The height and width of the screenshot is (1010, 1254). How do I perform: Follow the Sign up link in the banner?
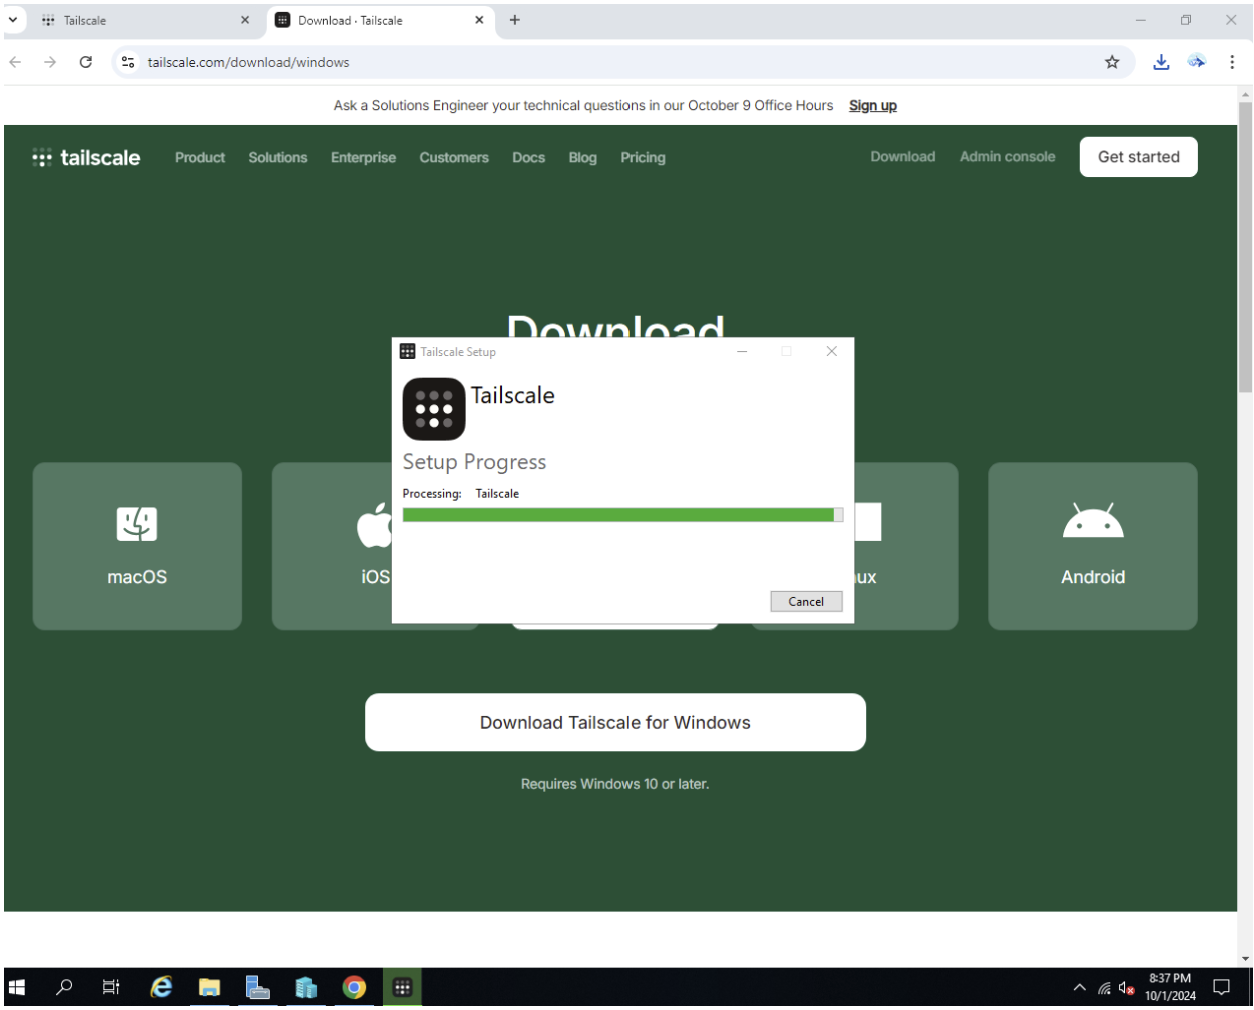(x=873, y=105)
